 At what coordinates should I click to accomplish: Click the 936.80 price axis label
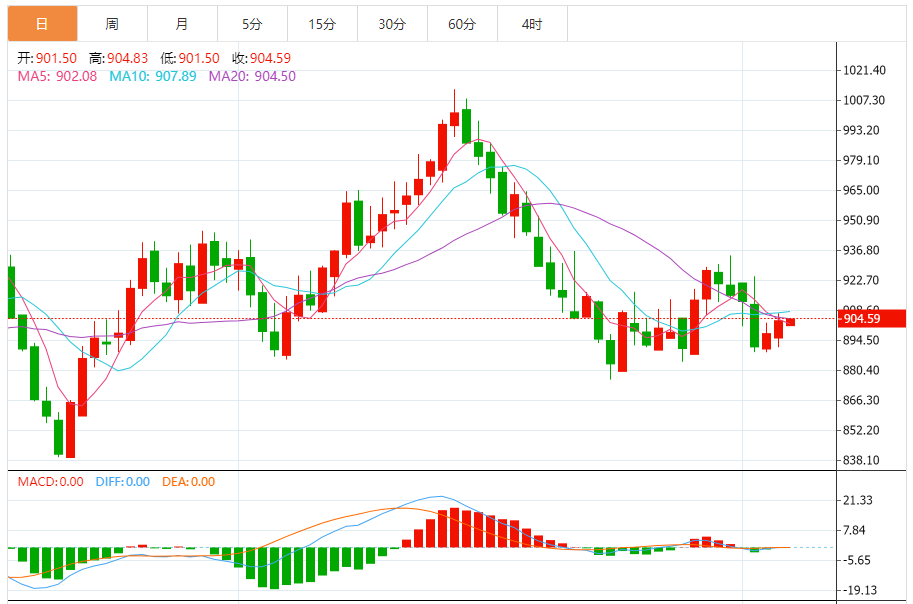point(861,250)
